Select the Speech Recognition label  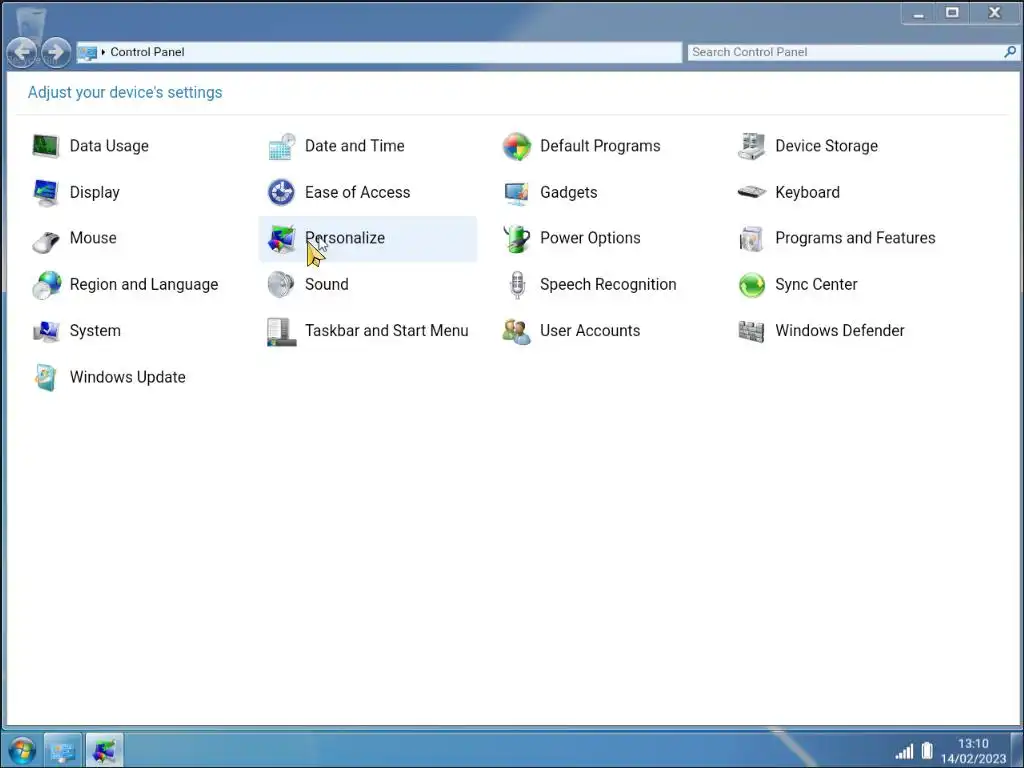(x=608, y=285)
